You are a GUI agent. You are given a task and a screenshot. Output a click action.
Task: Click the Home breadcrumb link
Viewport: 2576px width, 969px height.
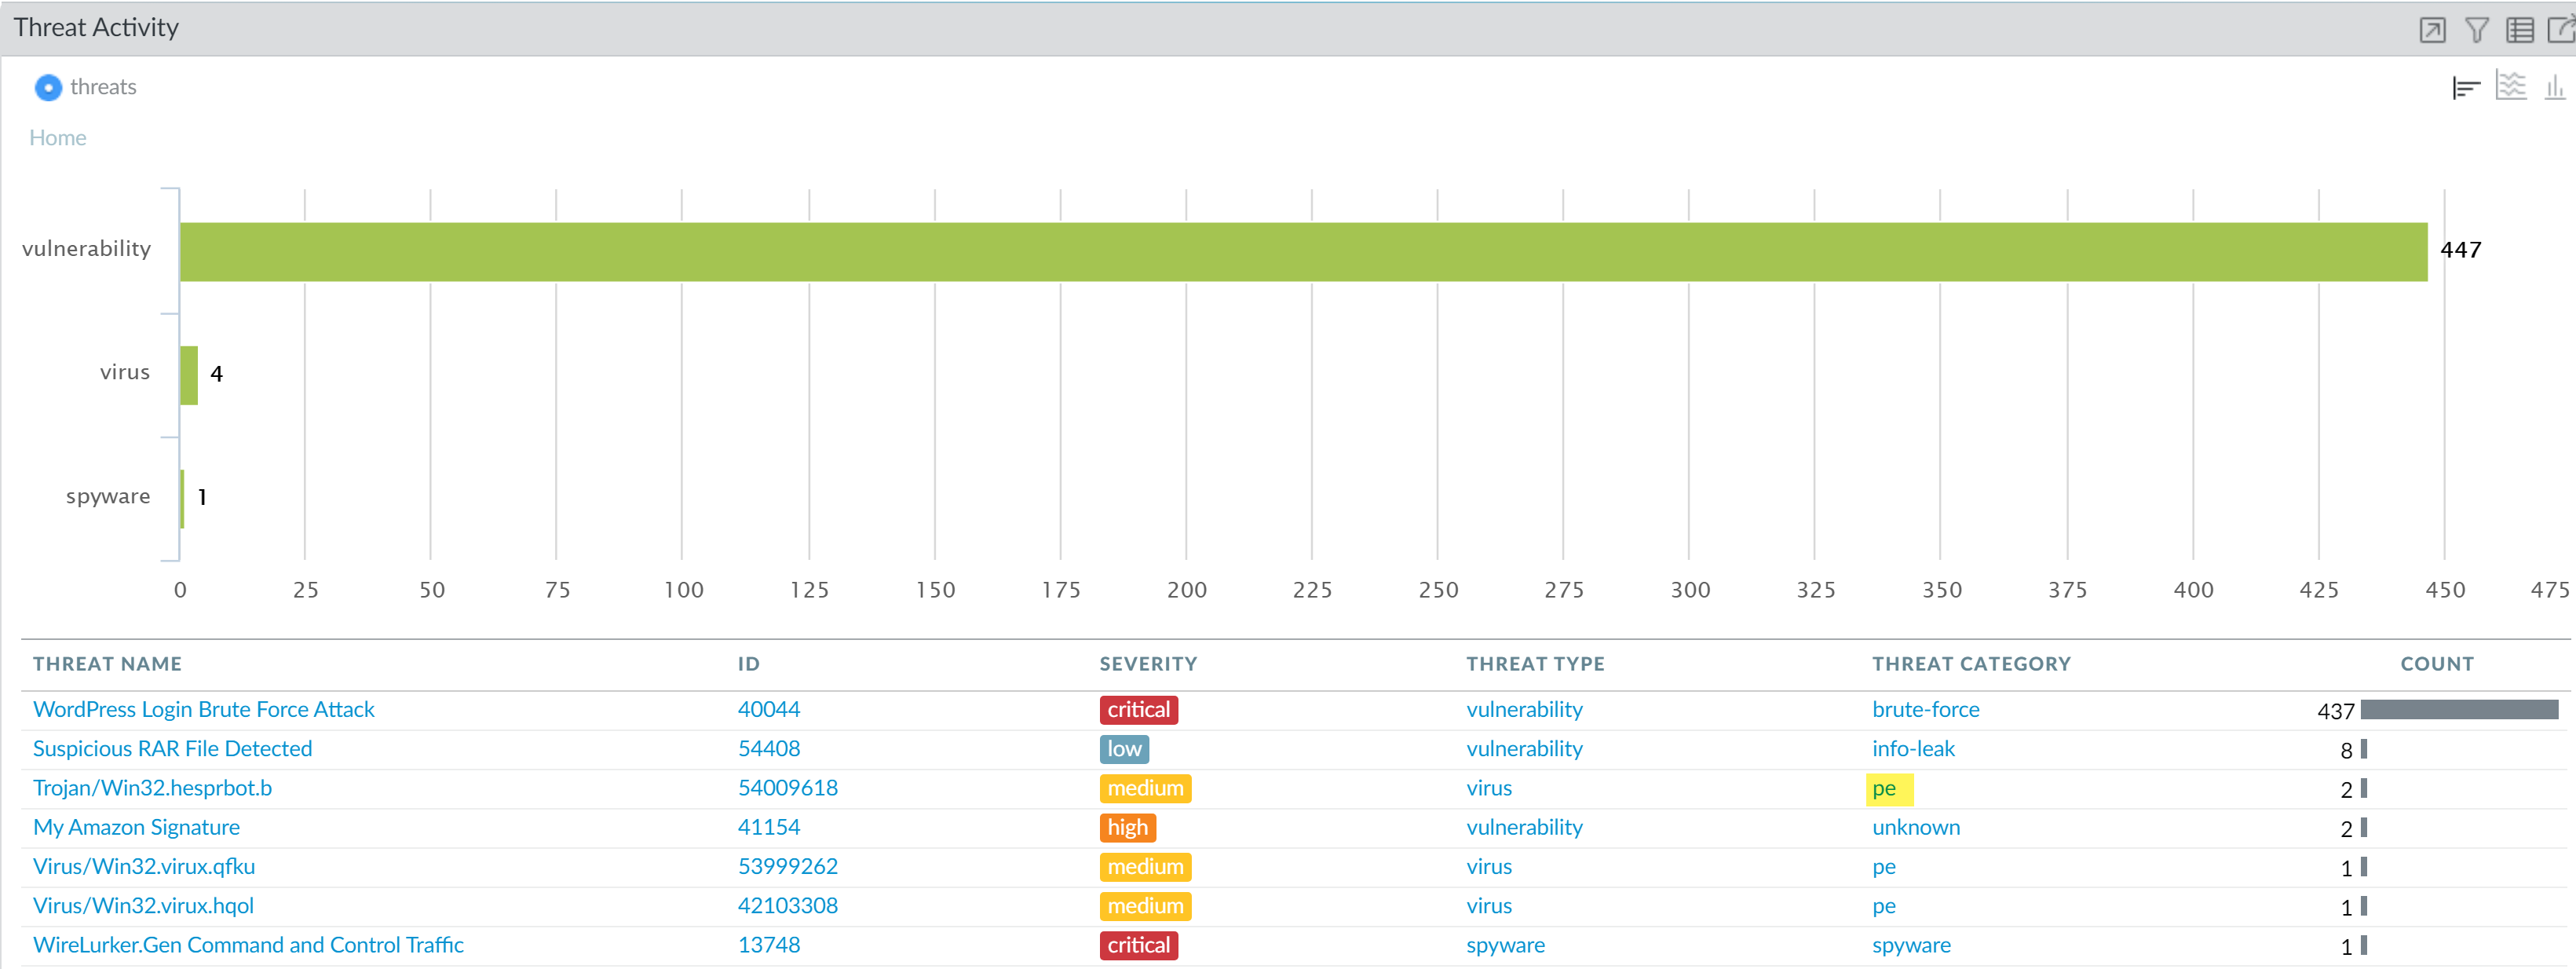[57, 138]
